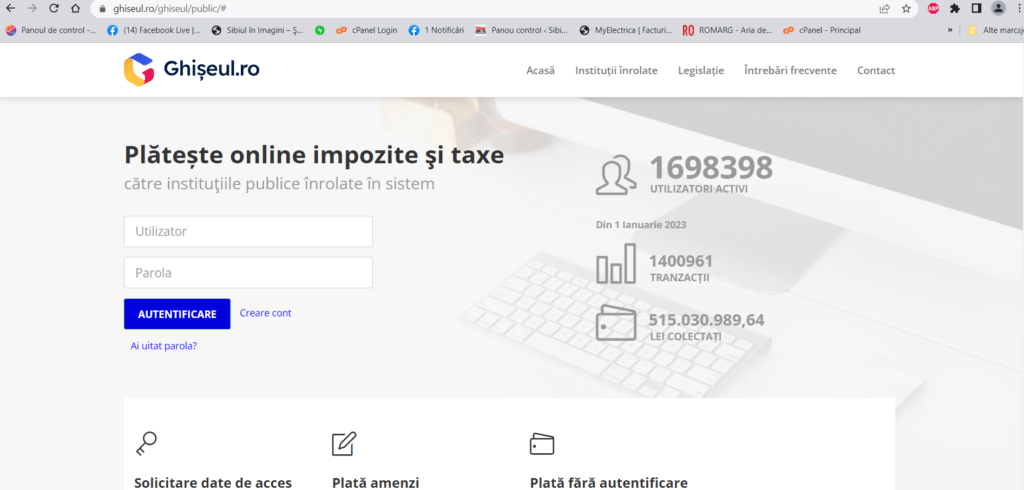Open the browser three-dot menu
Screen dimensions: 1024x490
coord(1019,8)
